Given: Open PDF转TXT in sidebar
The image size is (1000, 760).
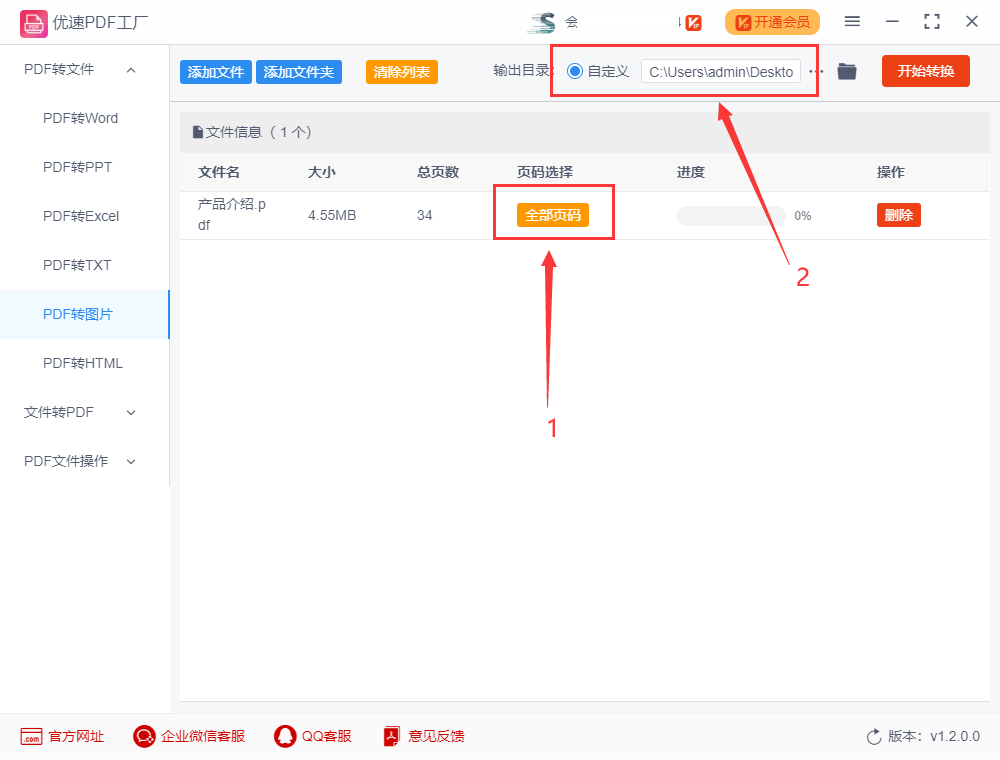Looking at the screenshot, I should pos(77,265).
